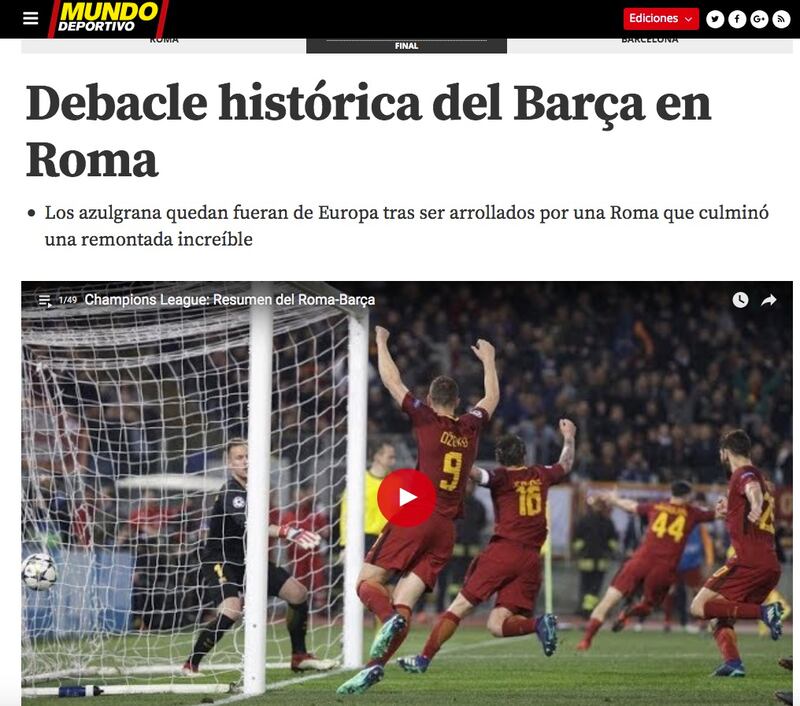
Task: Open the hamburger navigation menu
Action: coord(31,19)
